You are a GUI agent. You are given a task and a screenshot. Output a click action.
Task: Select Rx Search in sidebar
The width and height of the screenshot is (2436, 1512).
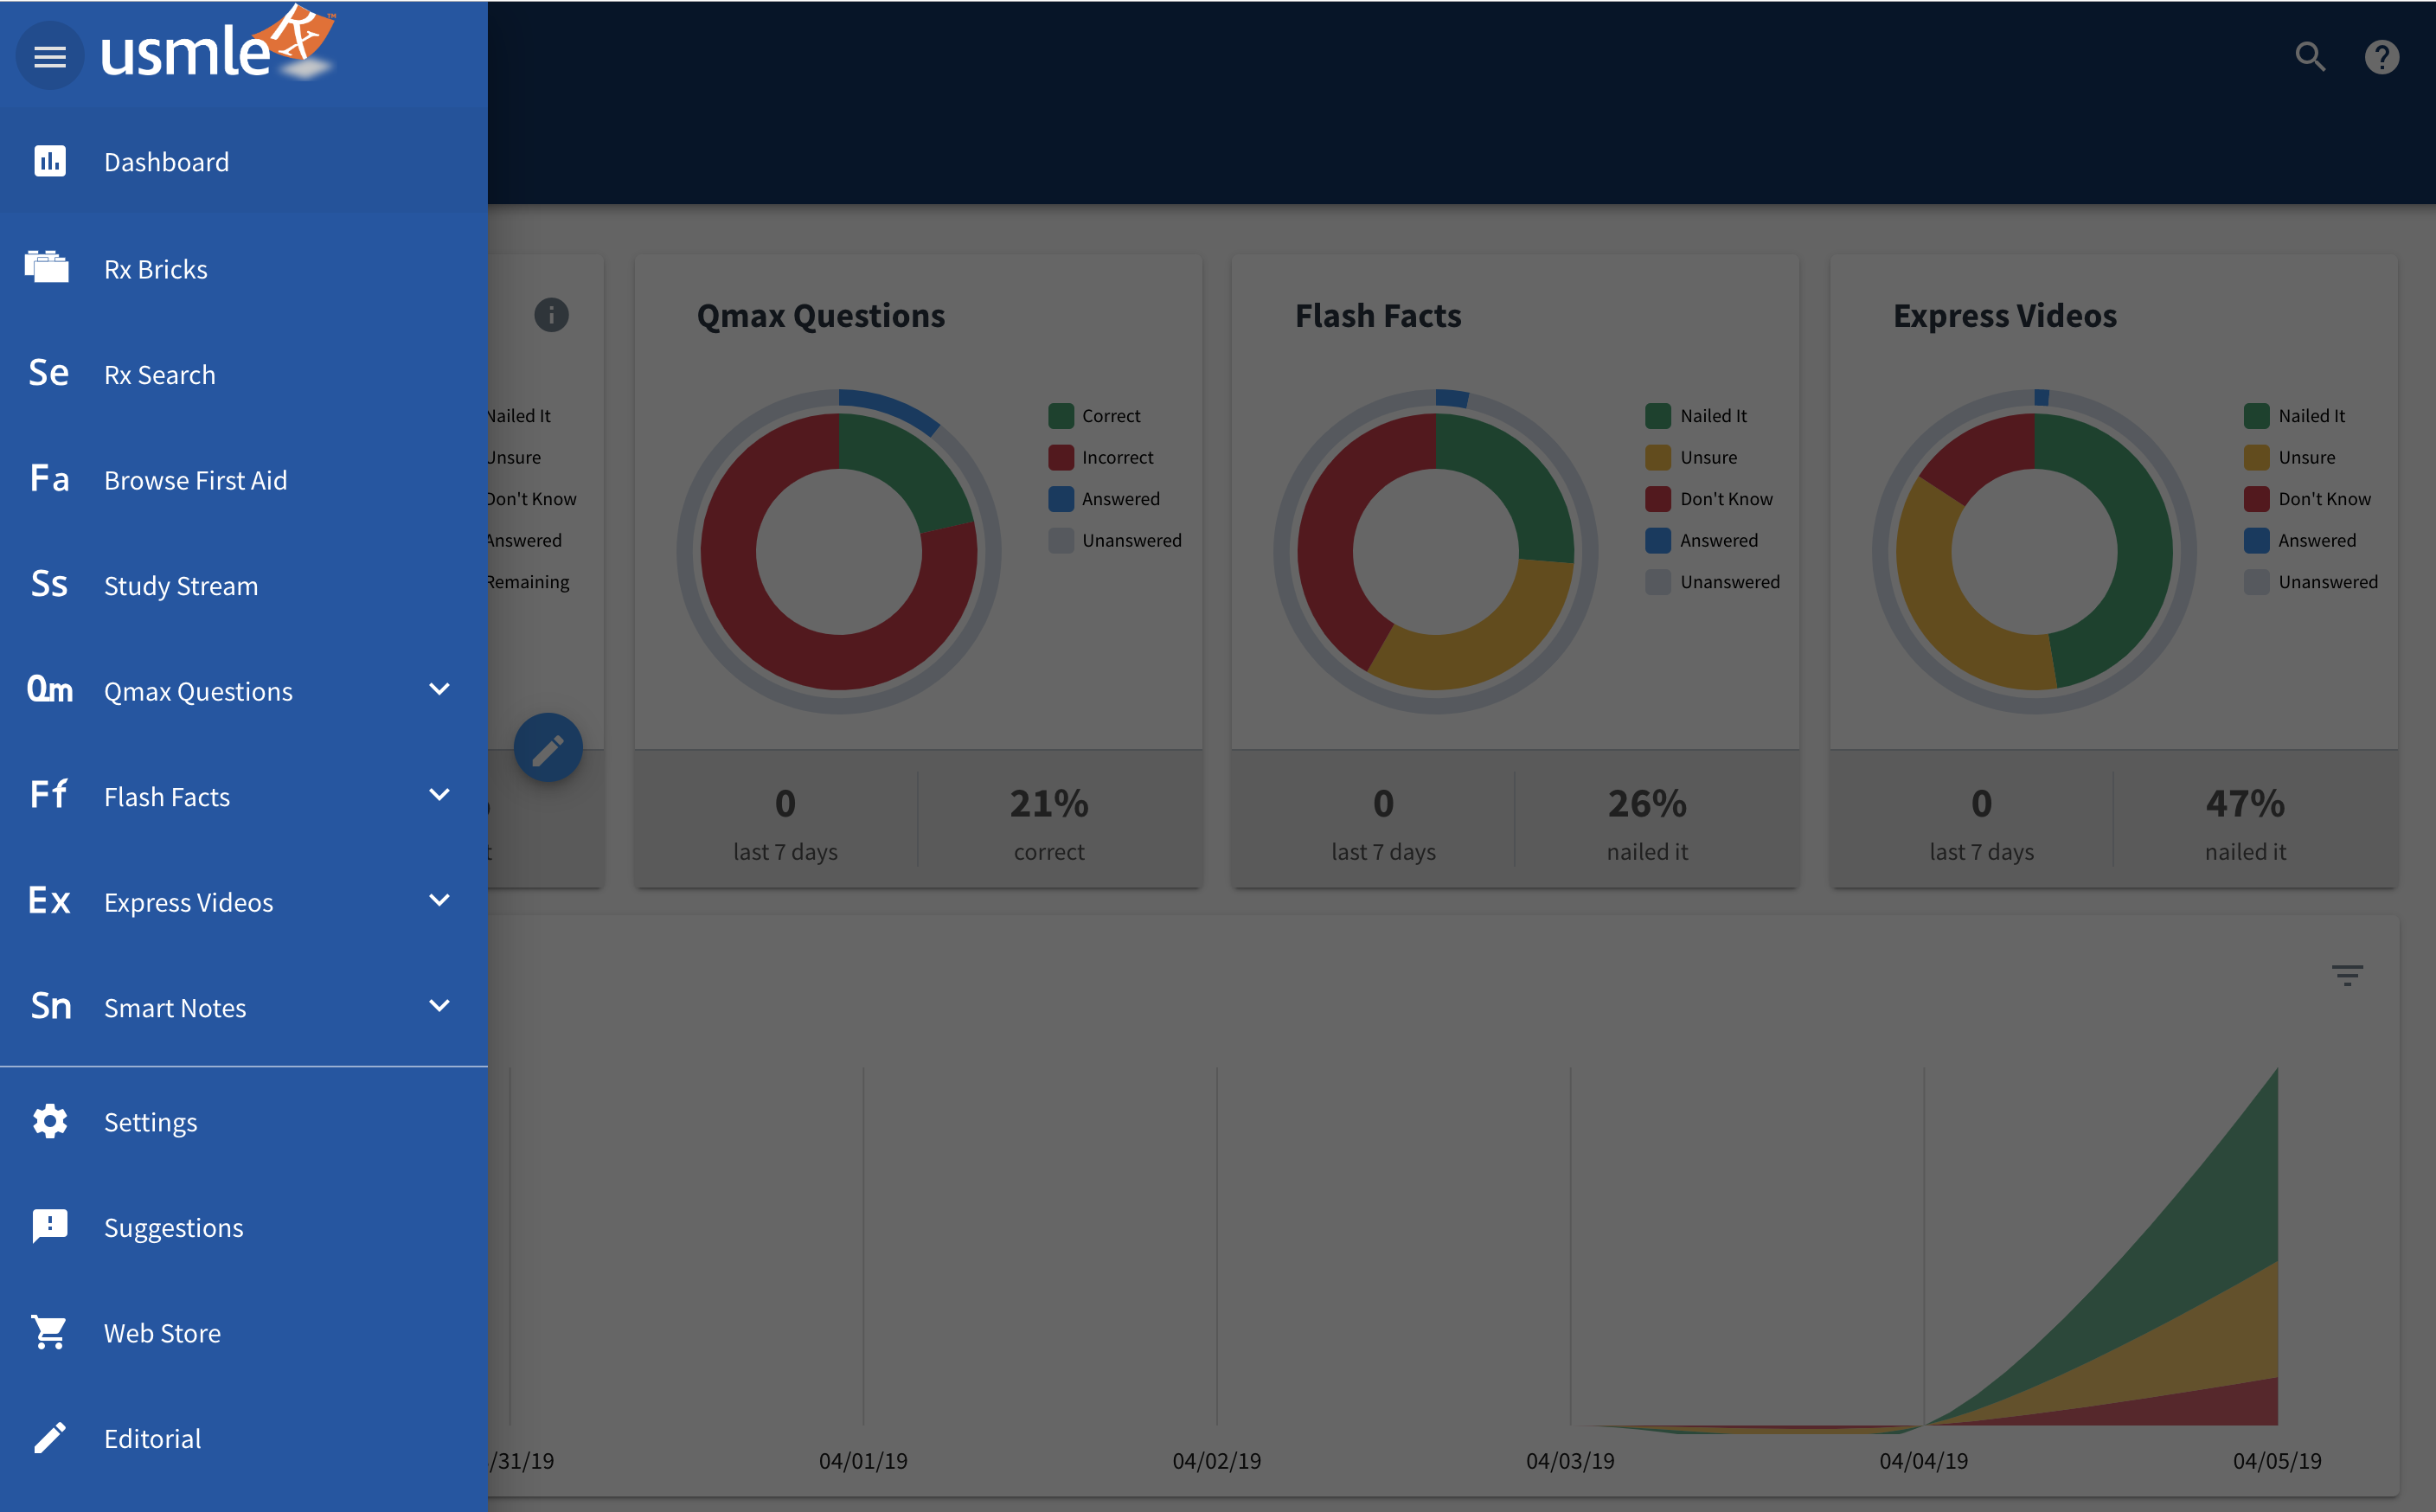[244, 374]
